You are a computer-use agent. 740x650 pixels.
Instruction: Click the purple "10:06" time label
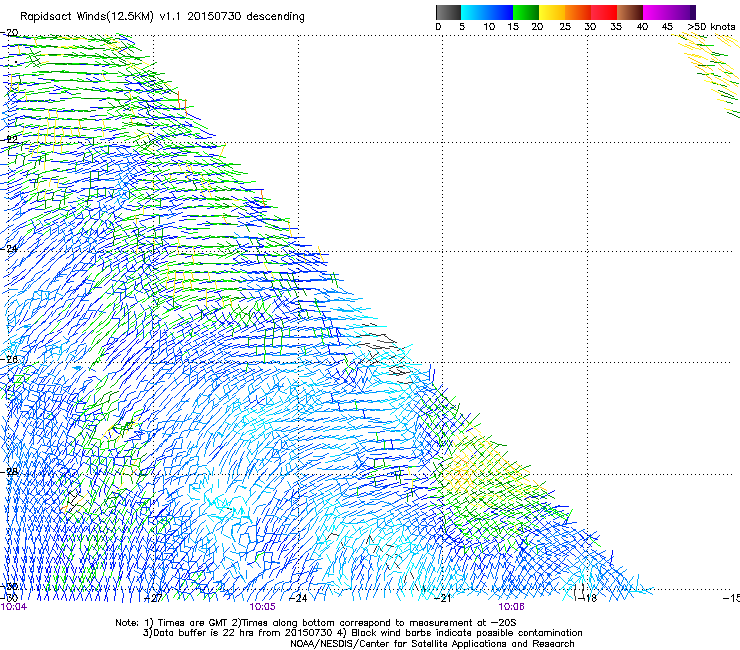pos(512,607)
